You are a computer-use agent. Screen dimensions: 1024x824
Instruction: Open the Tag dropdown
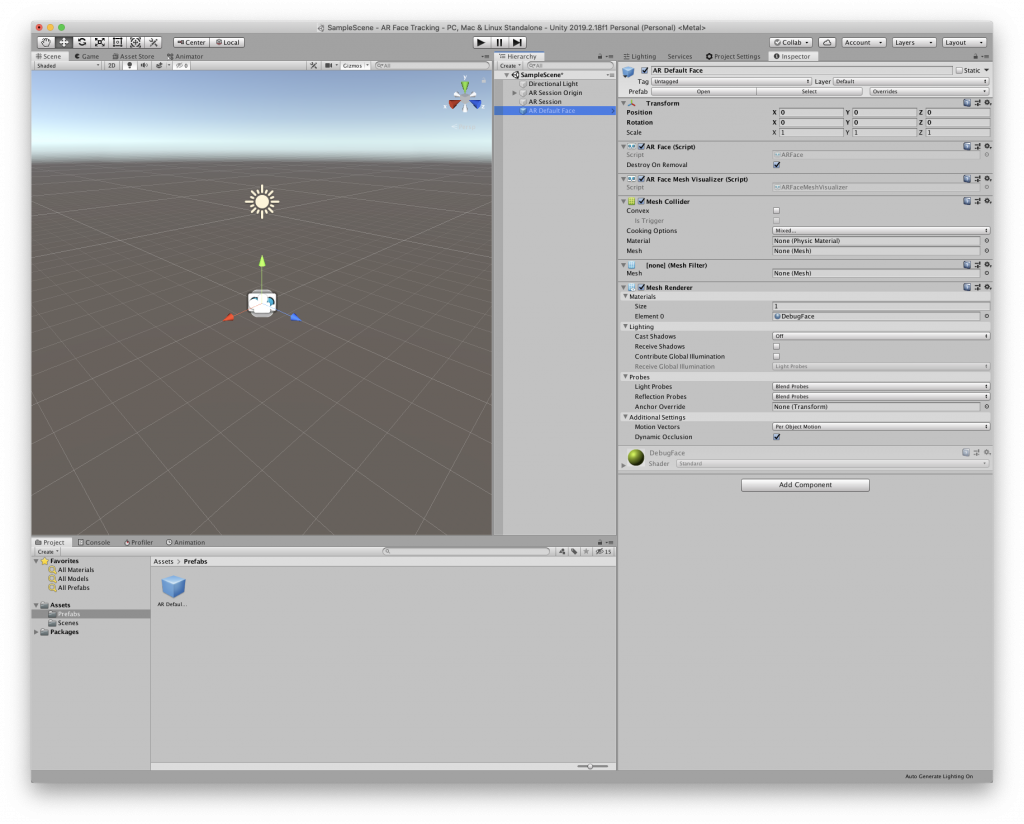click(731, 82)
